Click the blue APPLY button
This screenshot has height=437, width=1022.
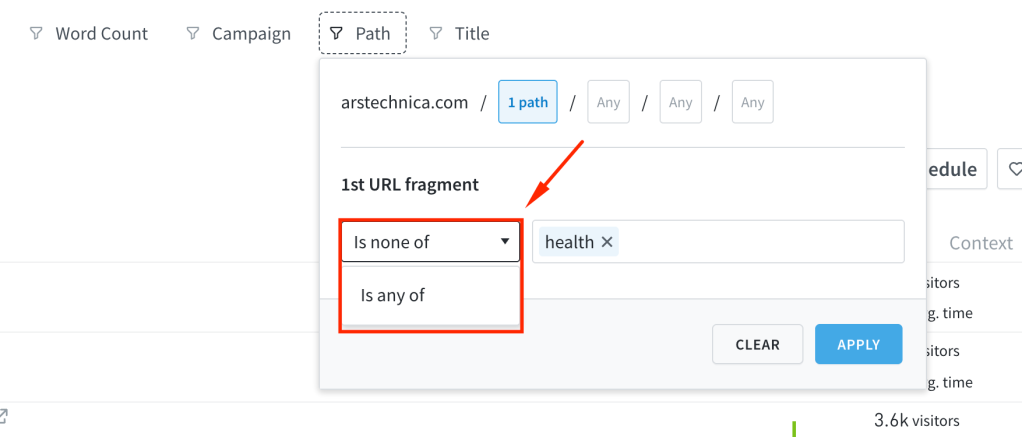tap(858, 344)
